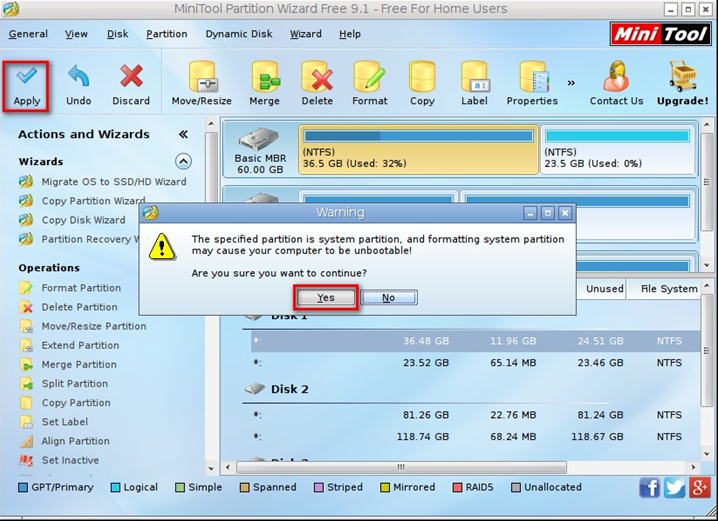This screenshot has width=718, height=521.
Task: Select Align Partition operation
Action: pyautogui.click(x=76, y=441)
